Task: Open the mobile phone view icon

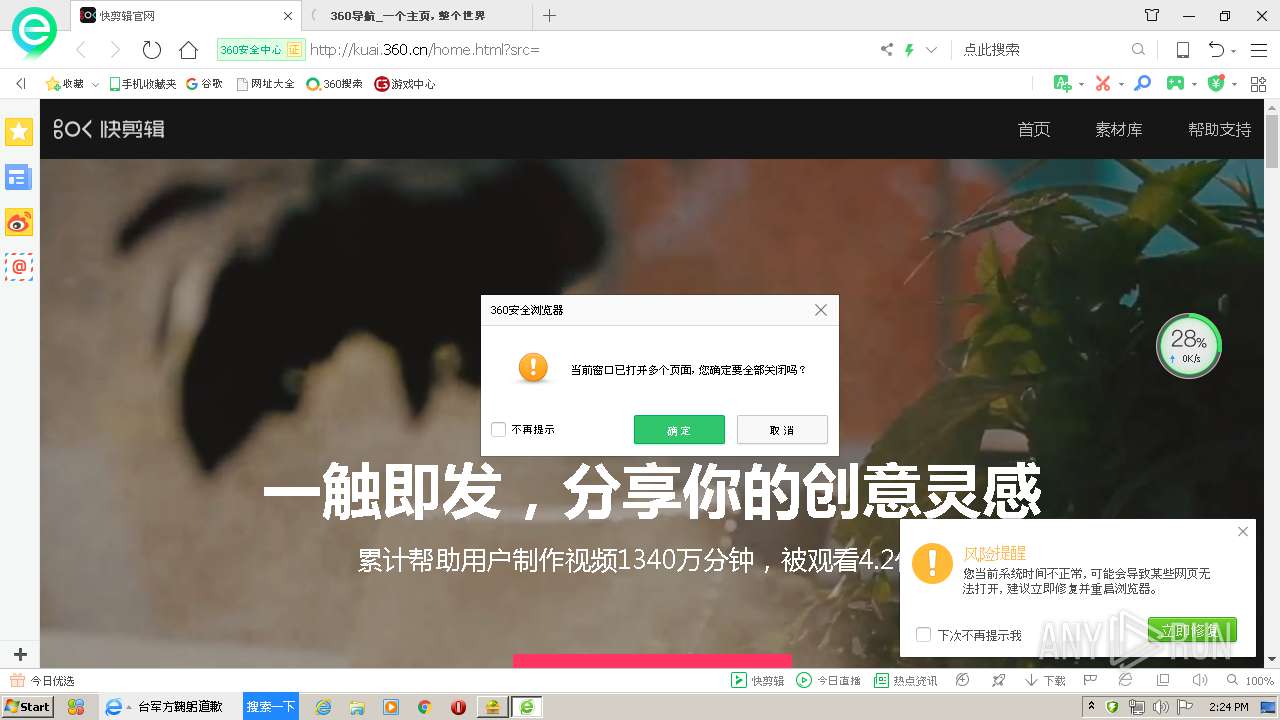Action: (x=1182, y=49)
